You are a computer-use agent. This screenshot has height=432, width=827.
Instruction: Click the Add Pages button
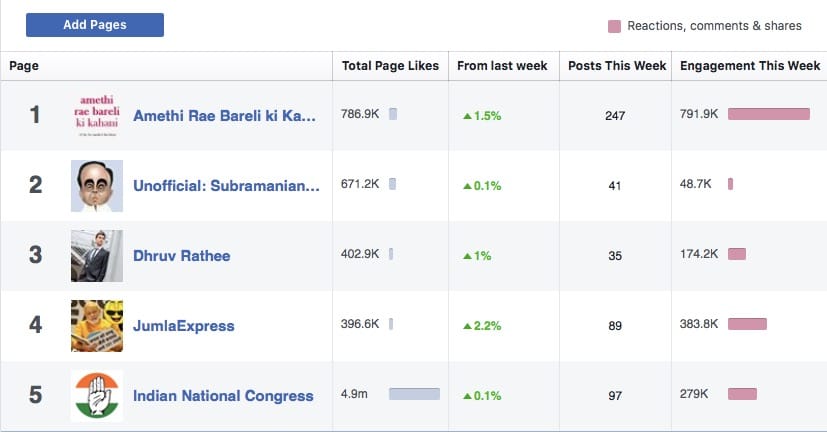coord(95,25)
